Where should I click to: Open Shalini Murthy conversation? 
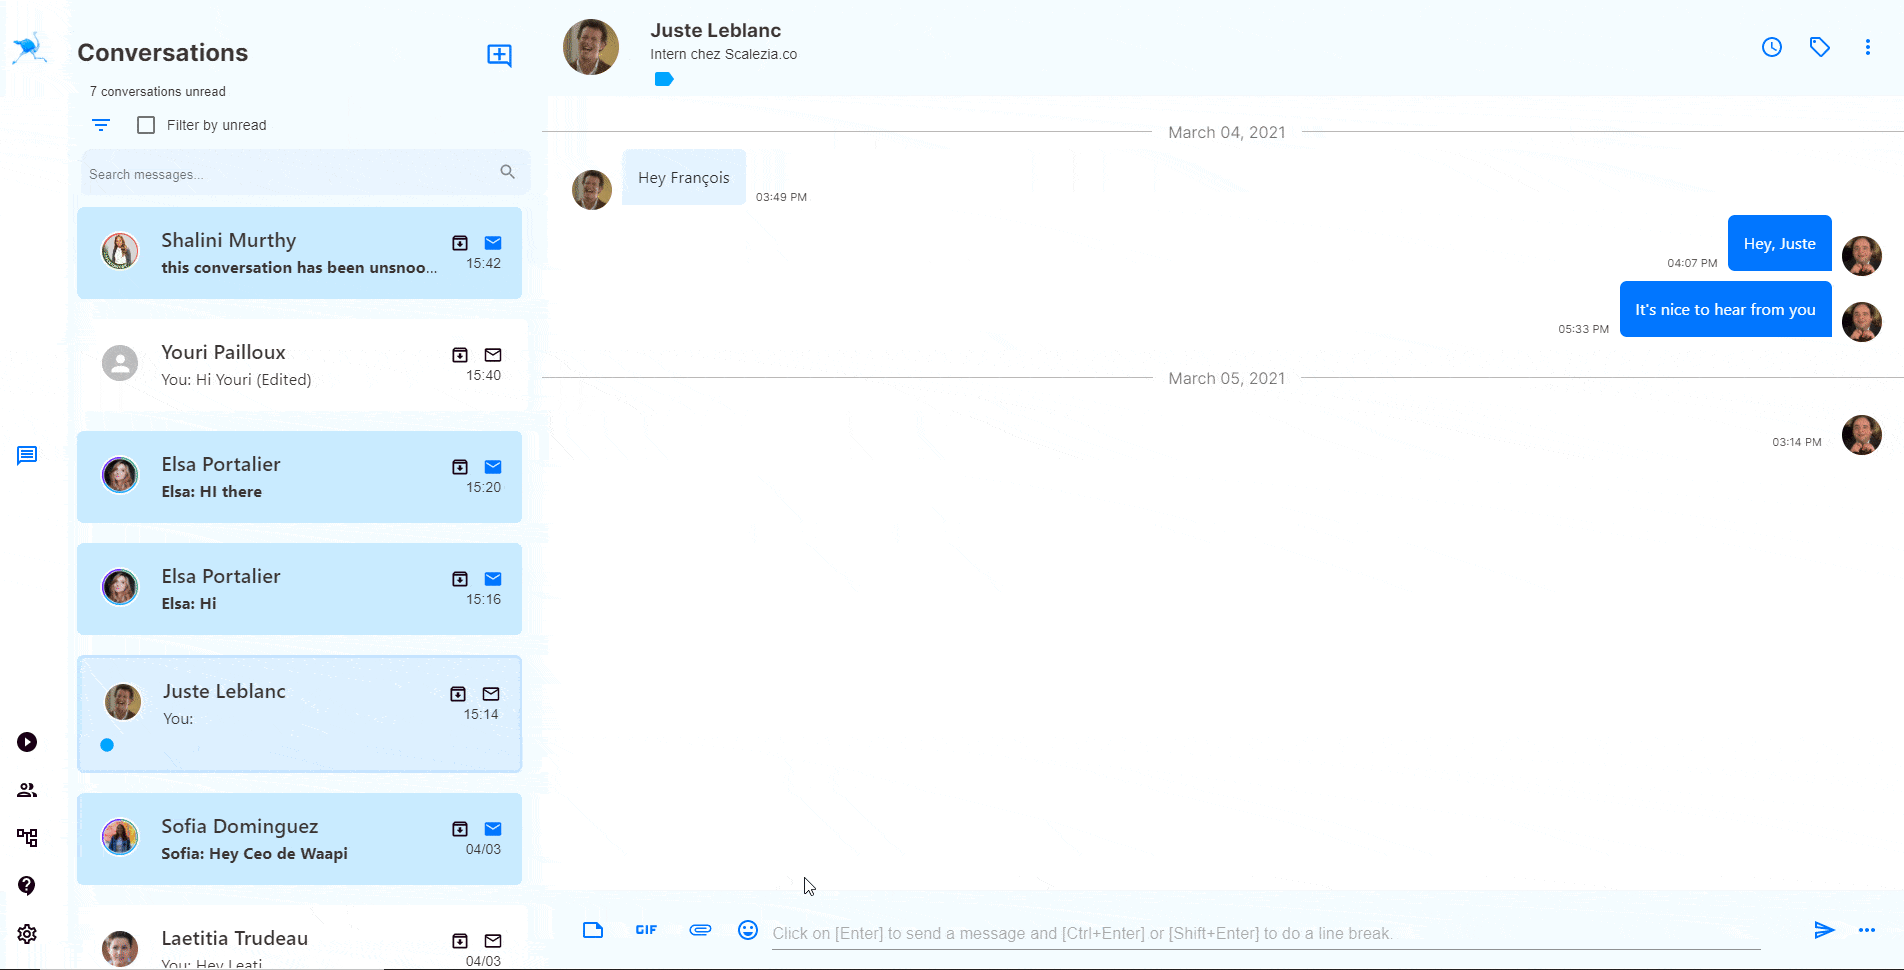(x=299, y=253)
